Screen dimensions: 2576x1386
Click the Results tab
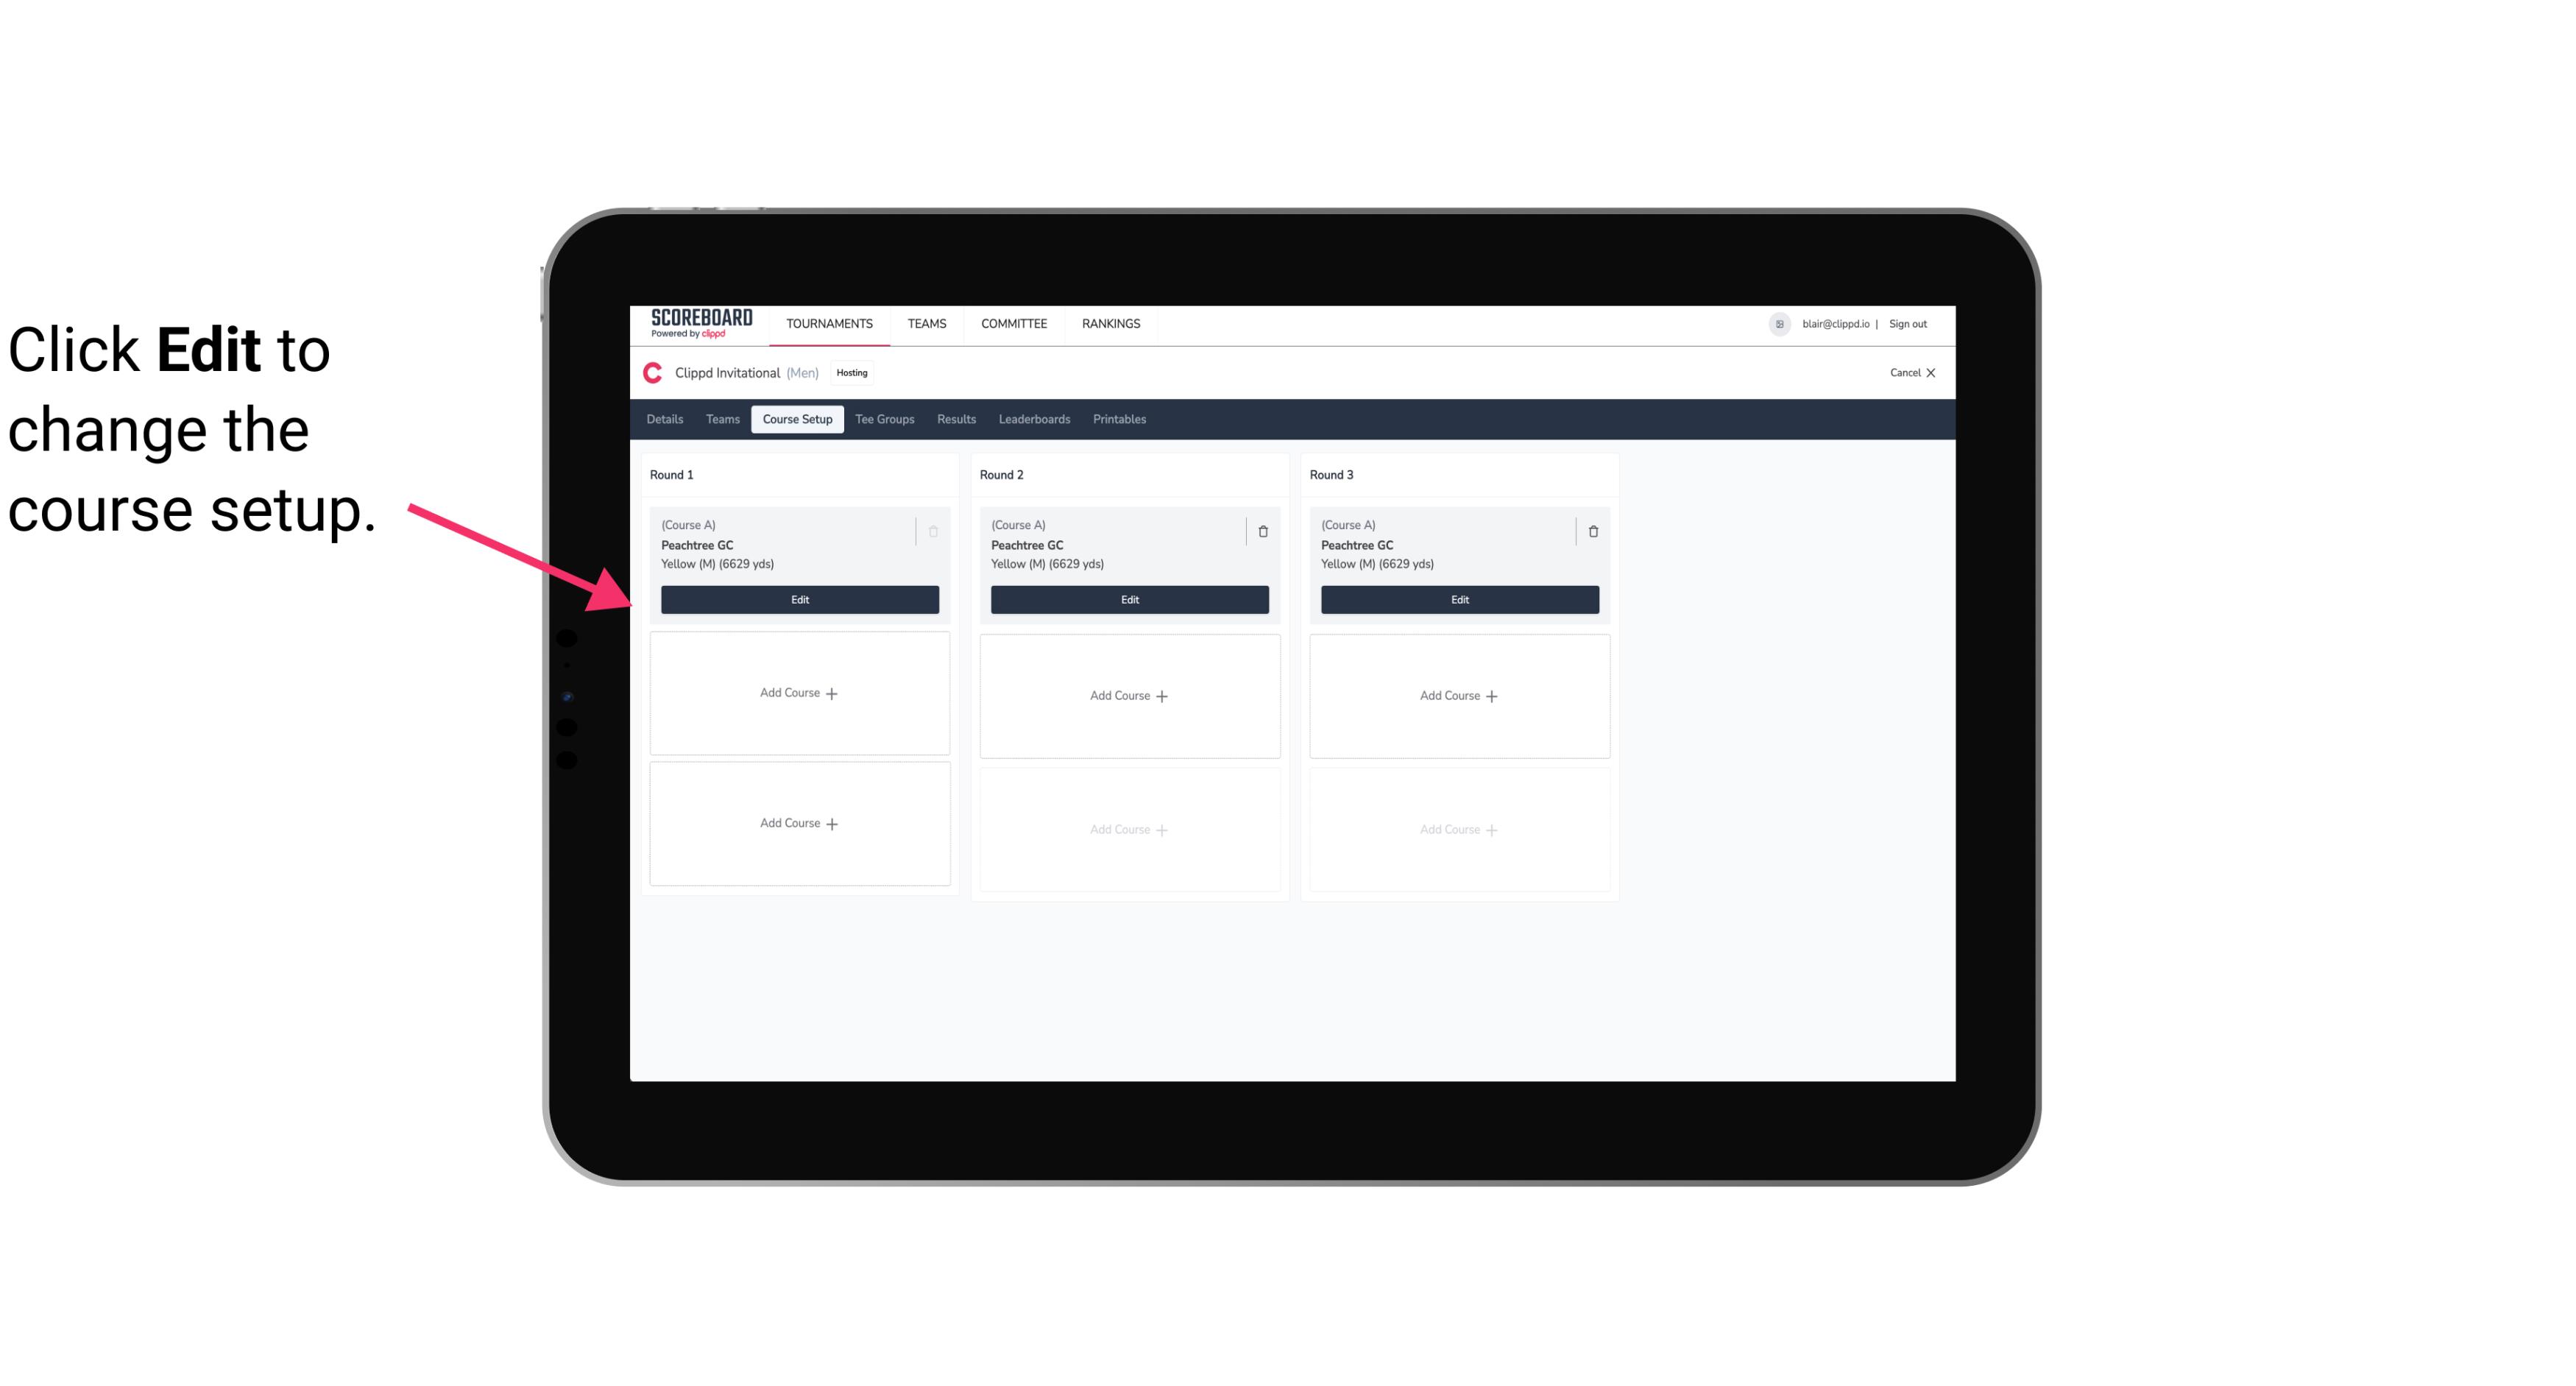955,418
